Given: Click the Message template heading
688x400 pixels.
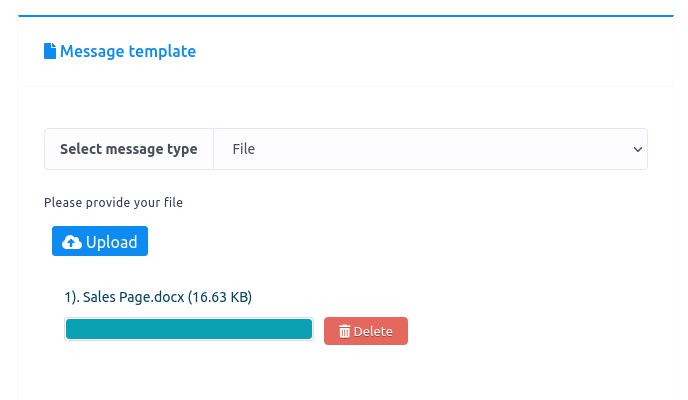Looking at the screenshot, I should point(128,51).
